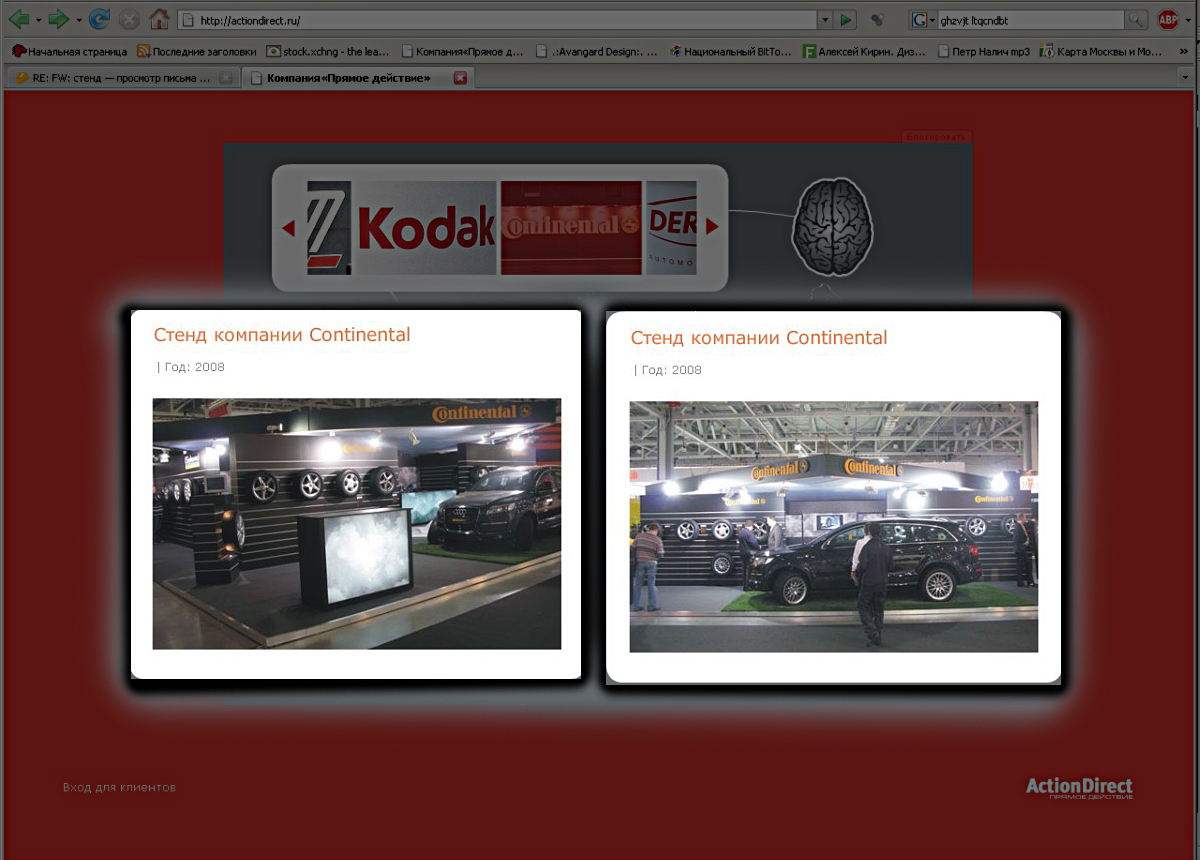Focus the URL address field

tap(500, 20)
